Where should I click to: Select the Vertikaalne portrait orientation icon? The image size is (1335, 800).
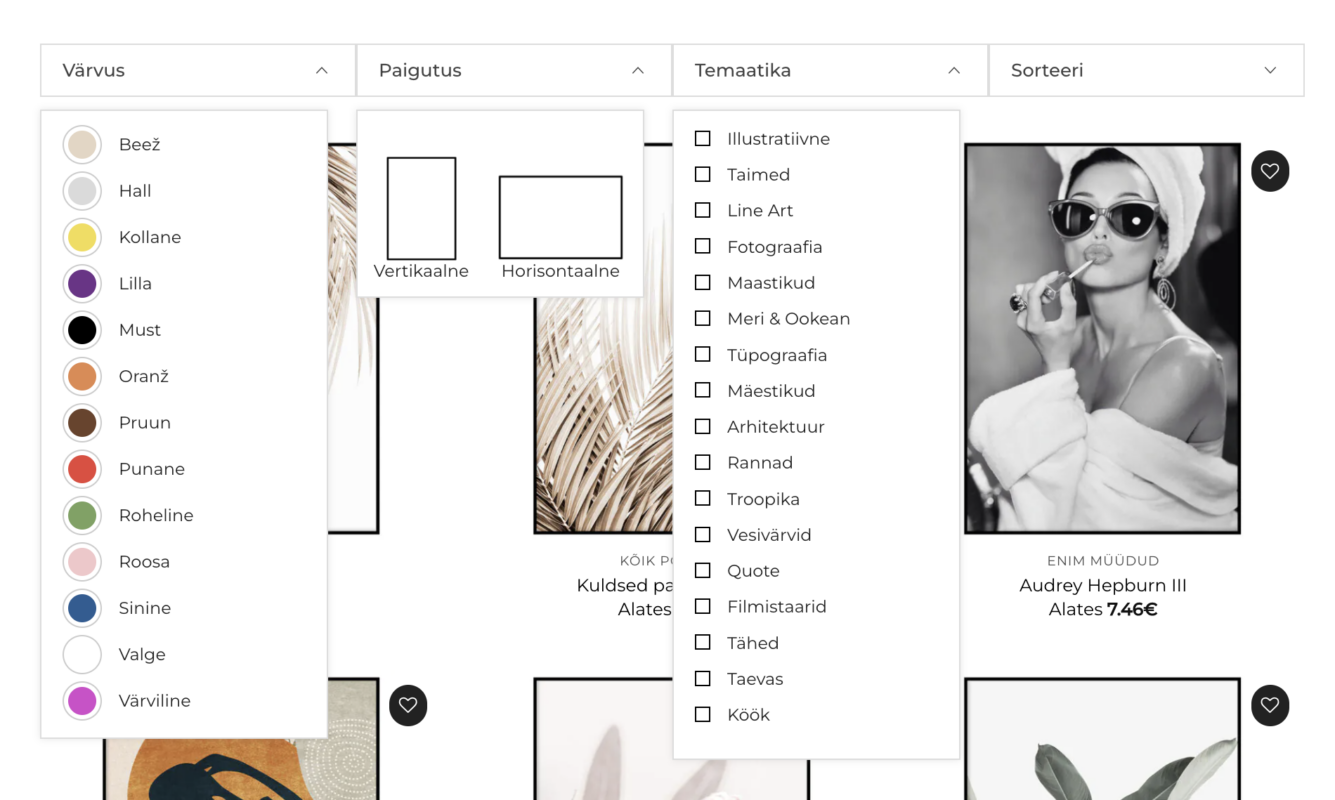(x=421, y=208)
